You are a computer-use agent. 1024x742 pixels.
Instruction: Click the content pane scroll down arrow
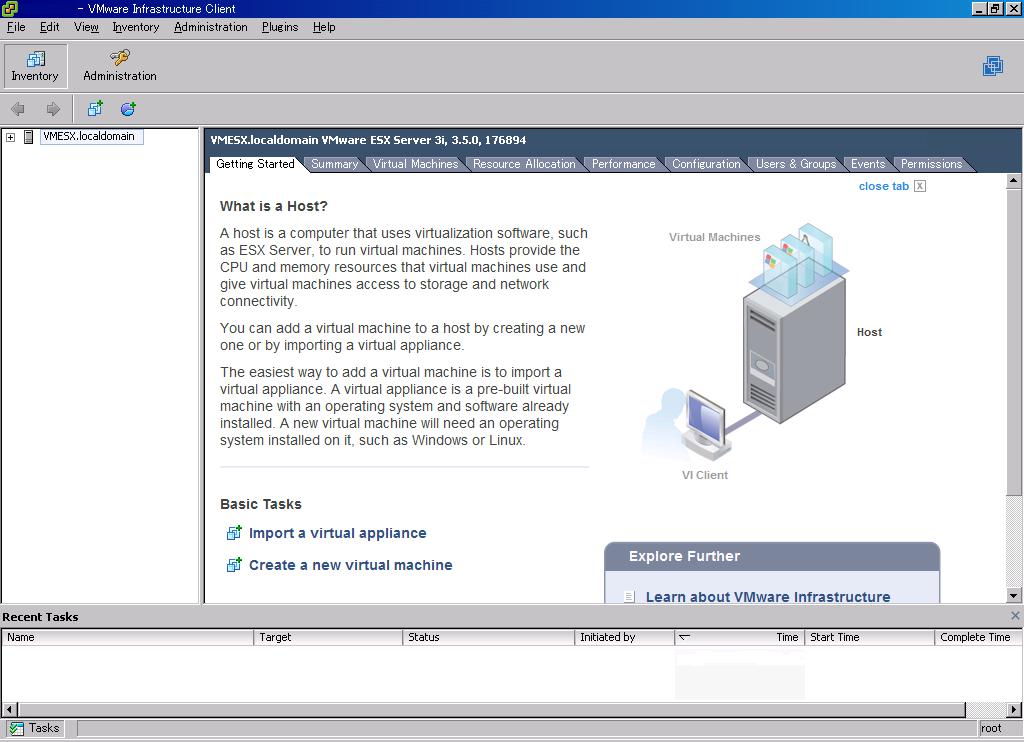coord(1014,595)
